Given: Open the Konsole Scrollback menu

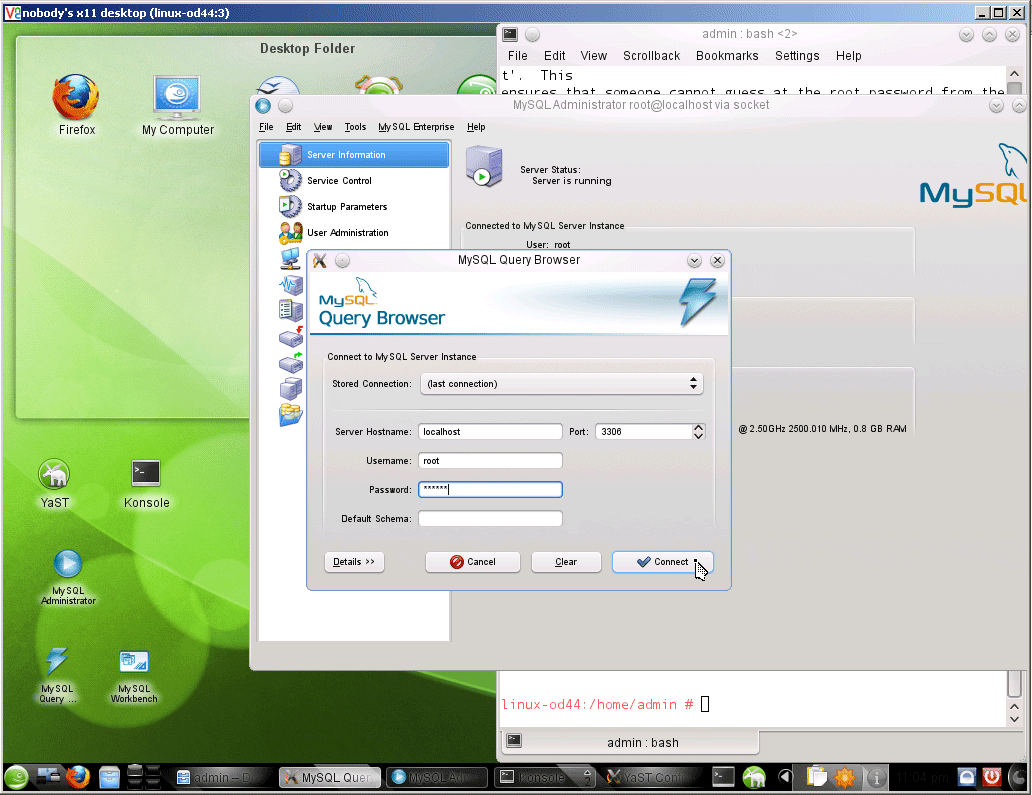Looking at the screenshot, I should [x=651, y=56].
